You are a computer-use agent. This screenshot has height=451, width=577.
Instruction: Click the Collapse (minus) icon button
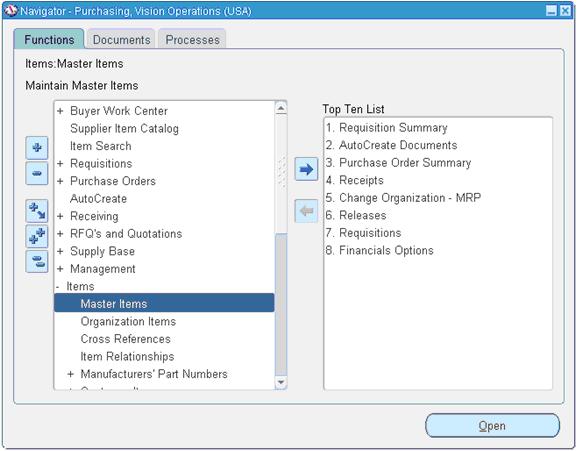click(x=37, y=173)
